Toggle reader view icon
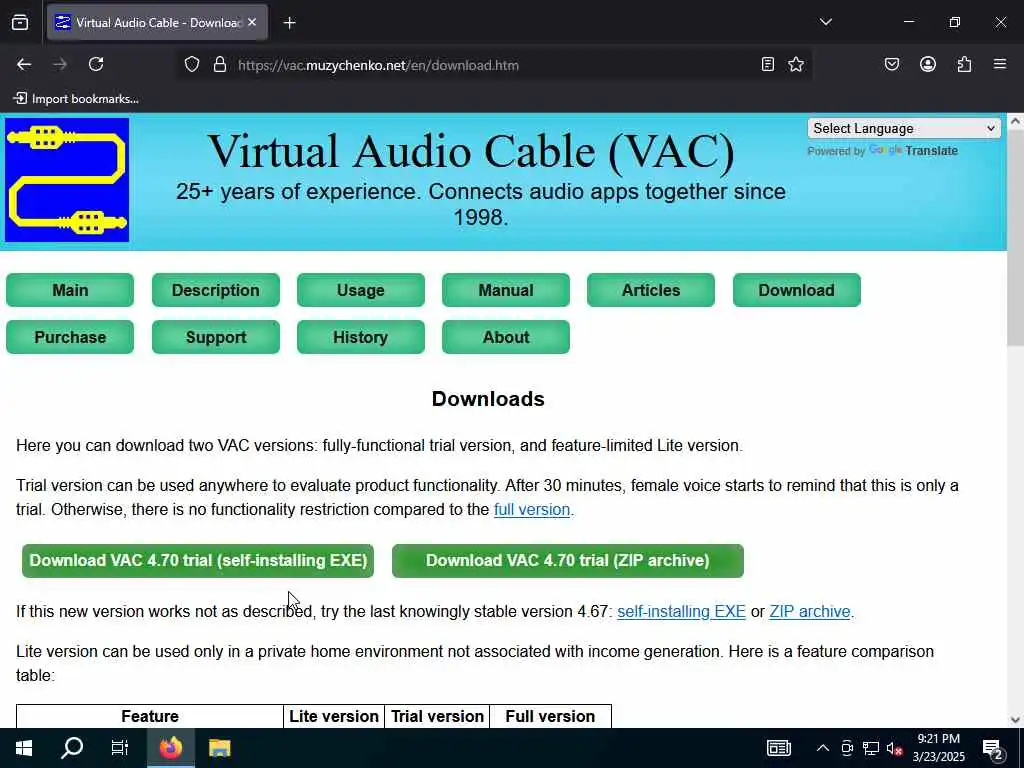This screenshot has height=768, width=1024. click(768, 65)
